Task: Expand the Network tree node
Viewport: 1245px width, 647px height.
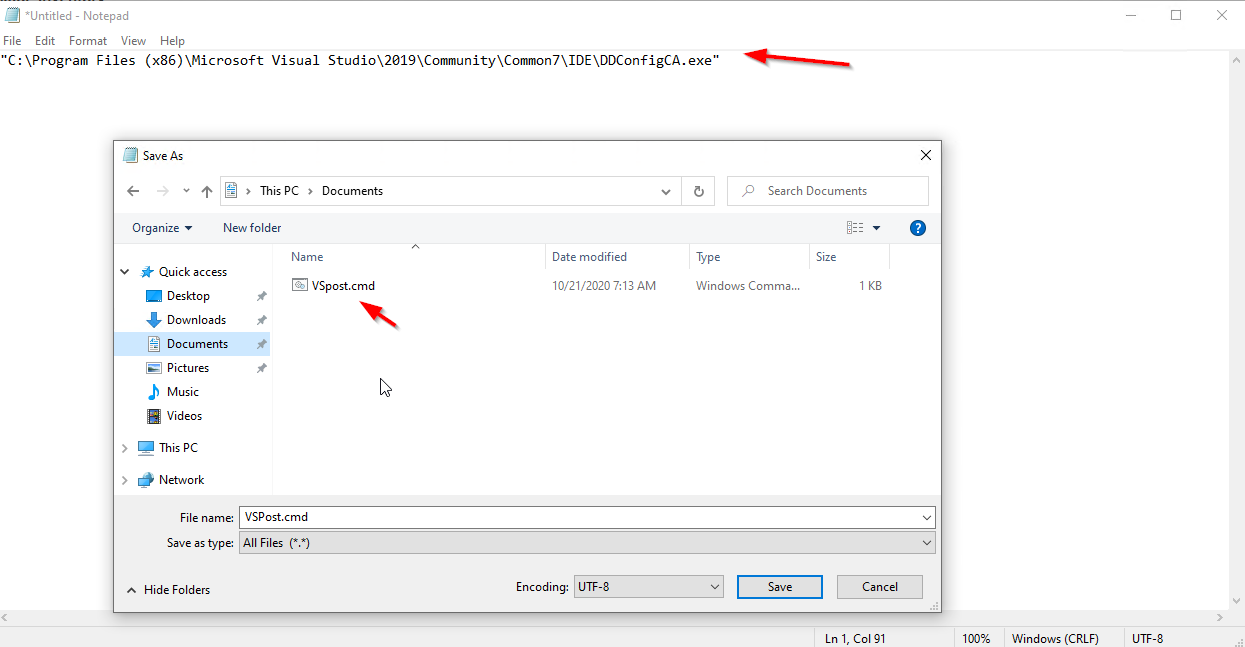Action: (125, 480)
